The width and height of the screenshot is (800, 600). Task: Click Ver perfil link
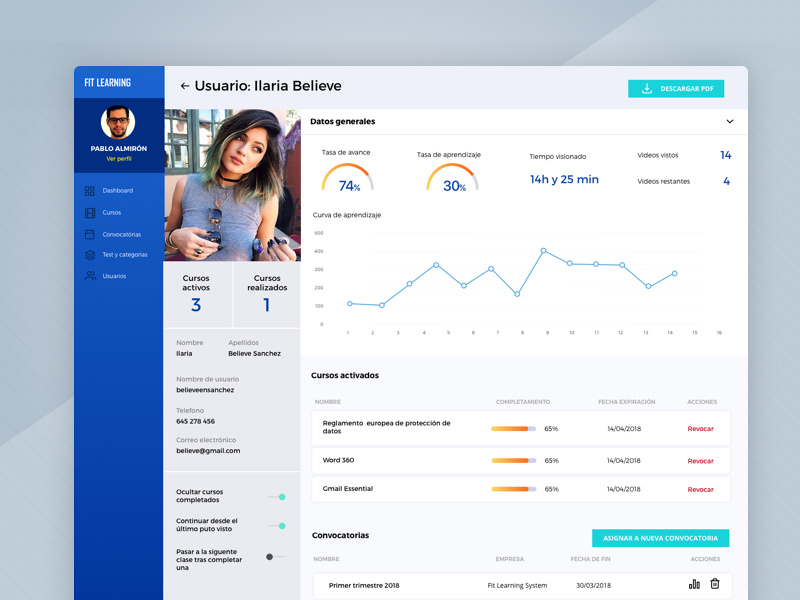click(119, 159)
